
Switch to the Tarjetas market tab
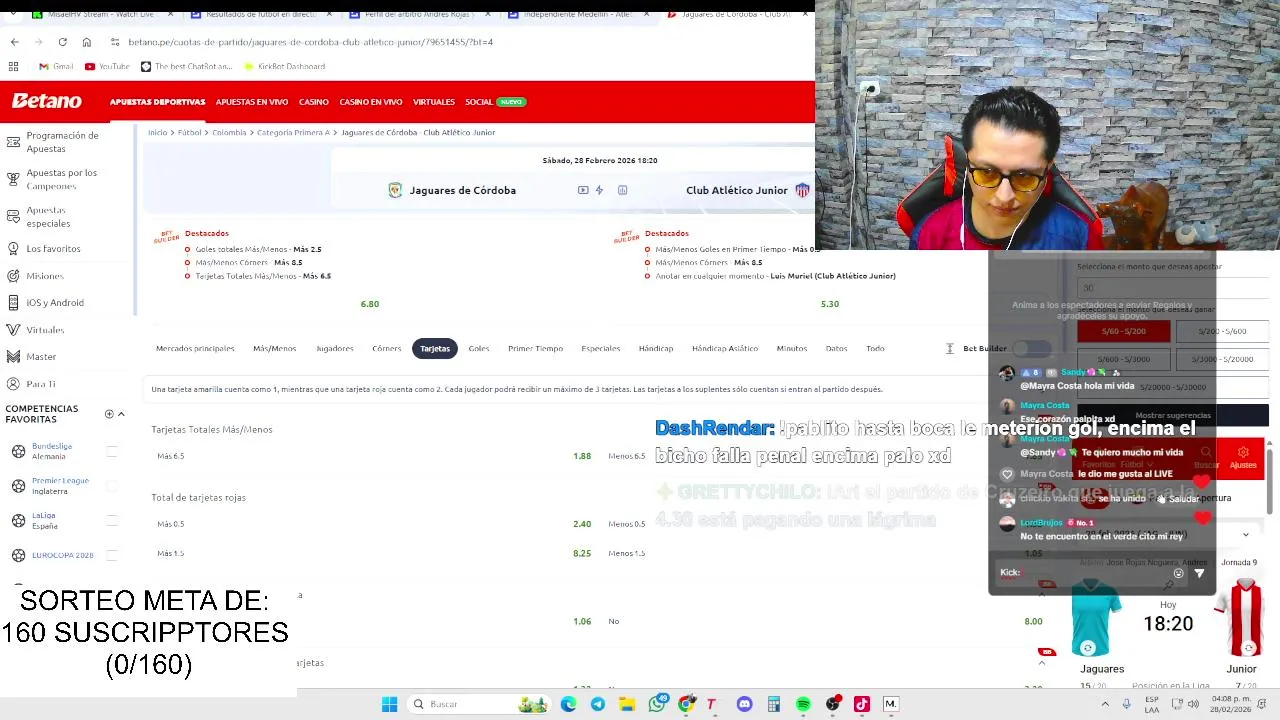click(x=435, y=348)
